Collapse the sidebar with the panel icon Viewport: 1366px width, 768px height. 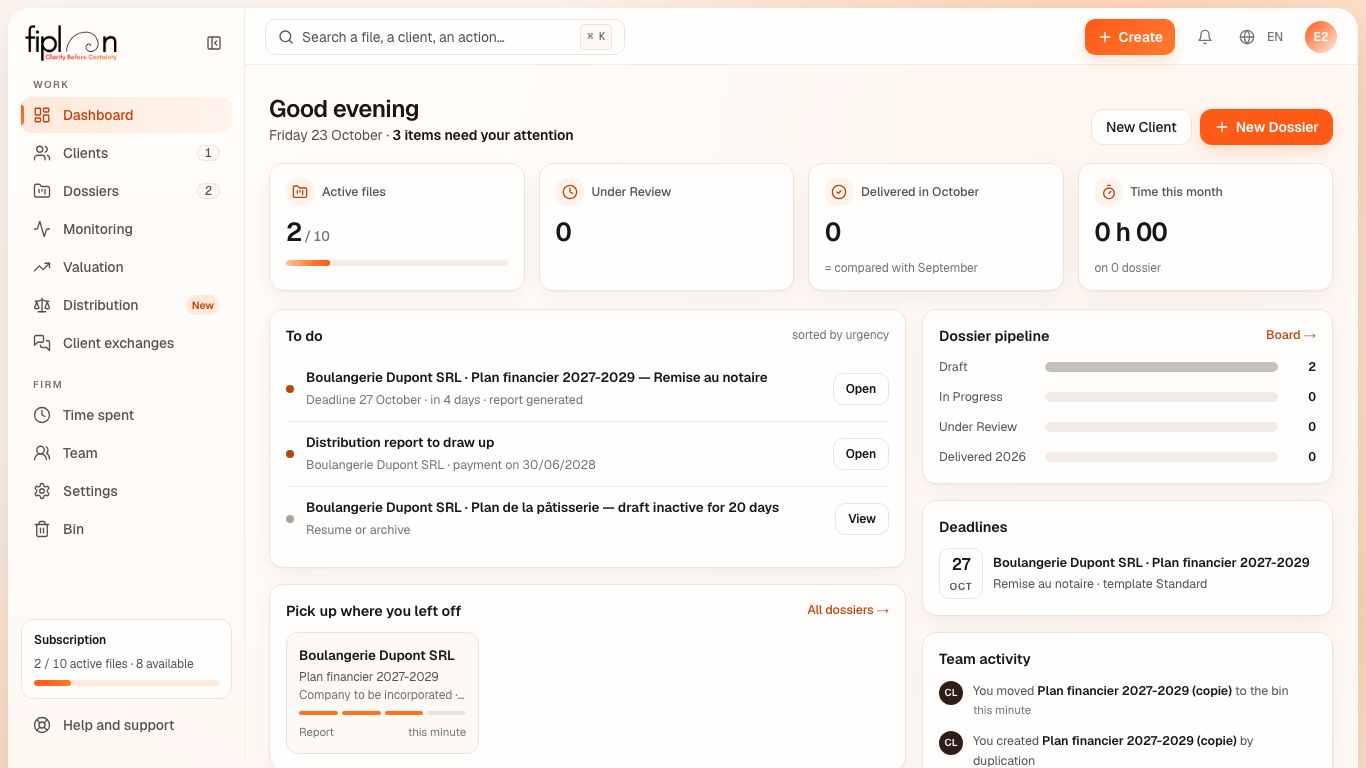point(214,43)
